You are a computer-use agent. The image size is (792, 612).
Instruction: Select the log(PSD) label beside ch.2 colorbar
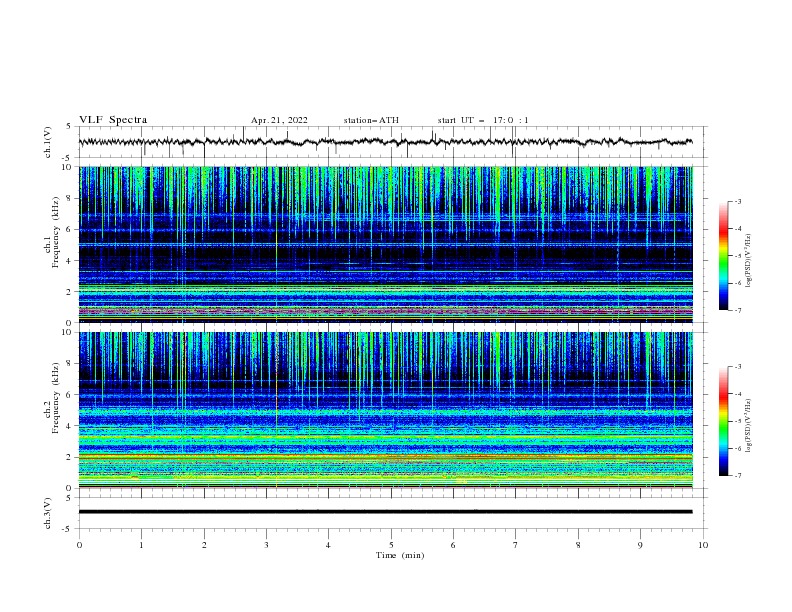[748, 426]
